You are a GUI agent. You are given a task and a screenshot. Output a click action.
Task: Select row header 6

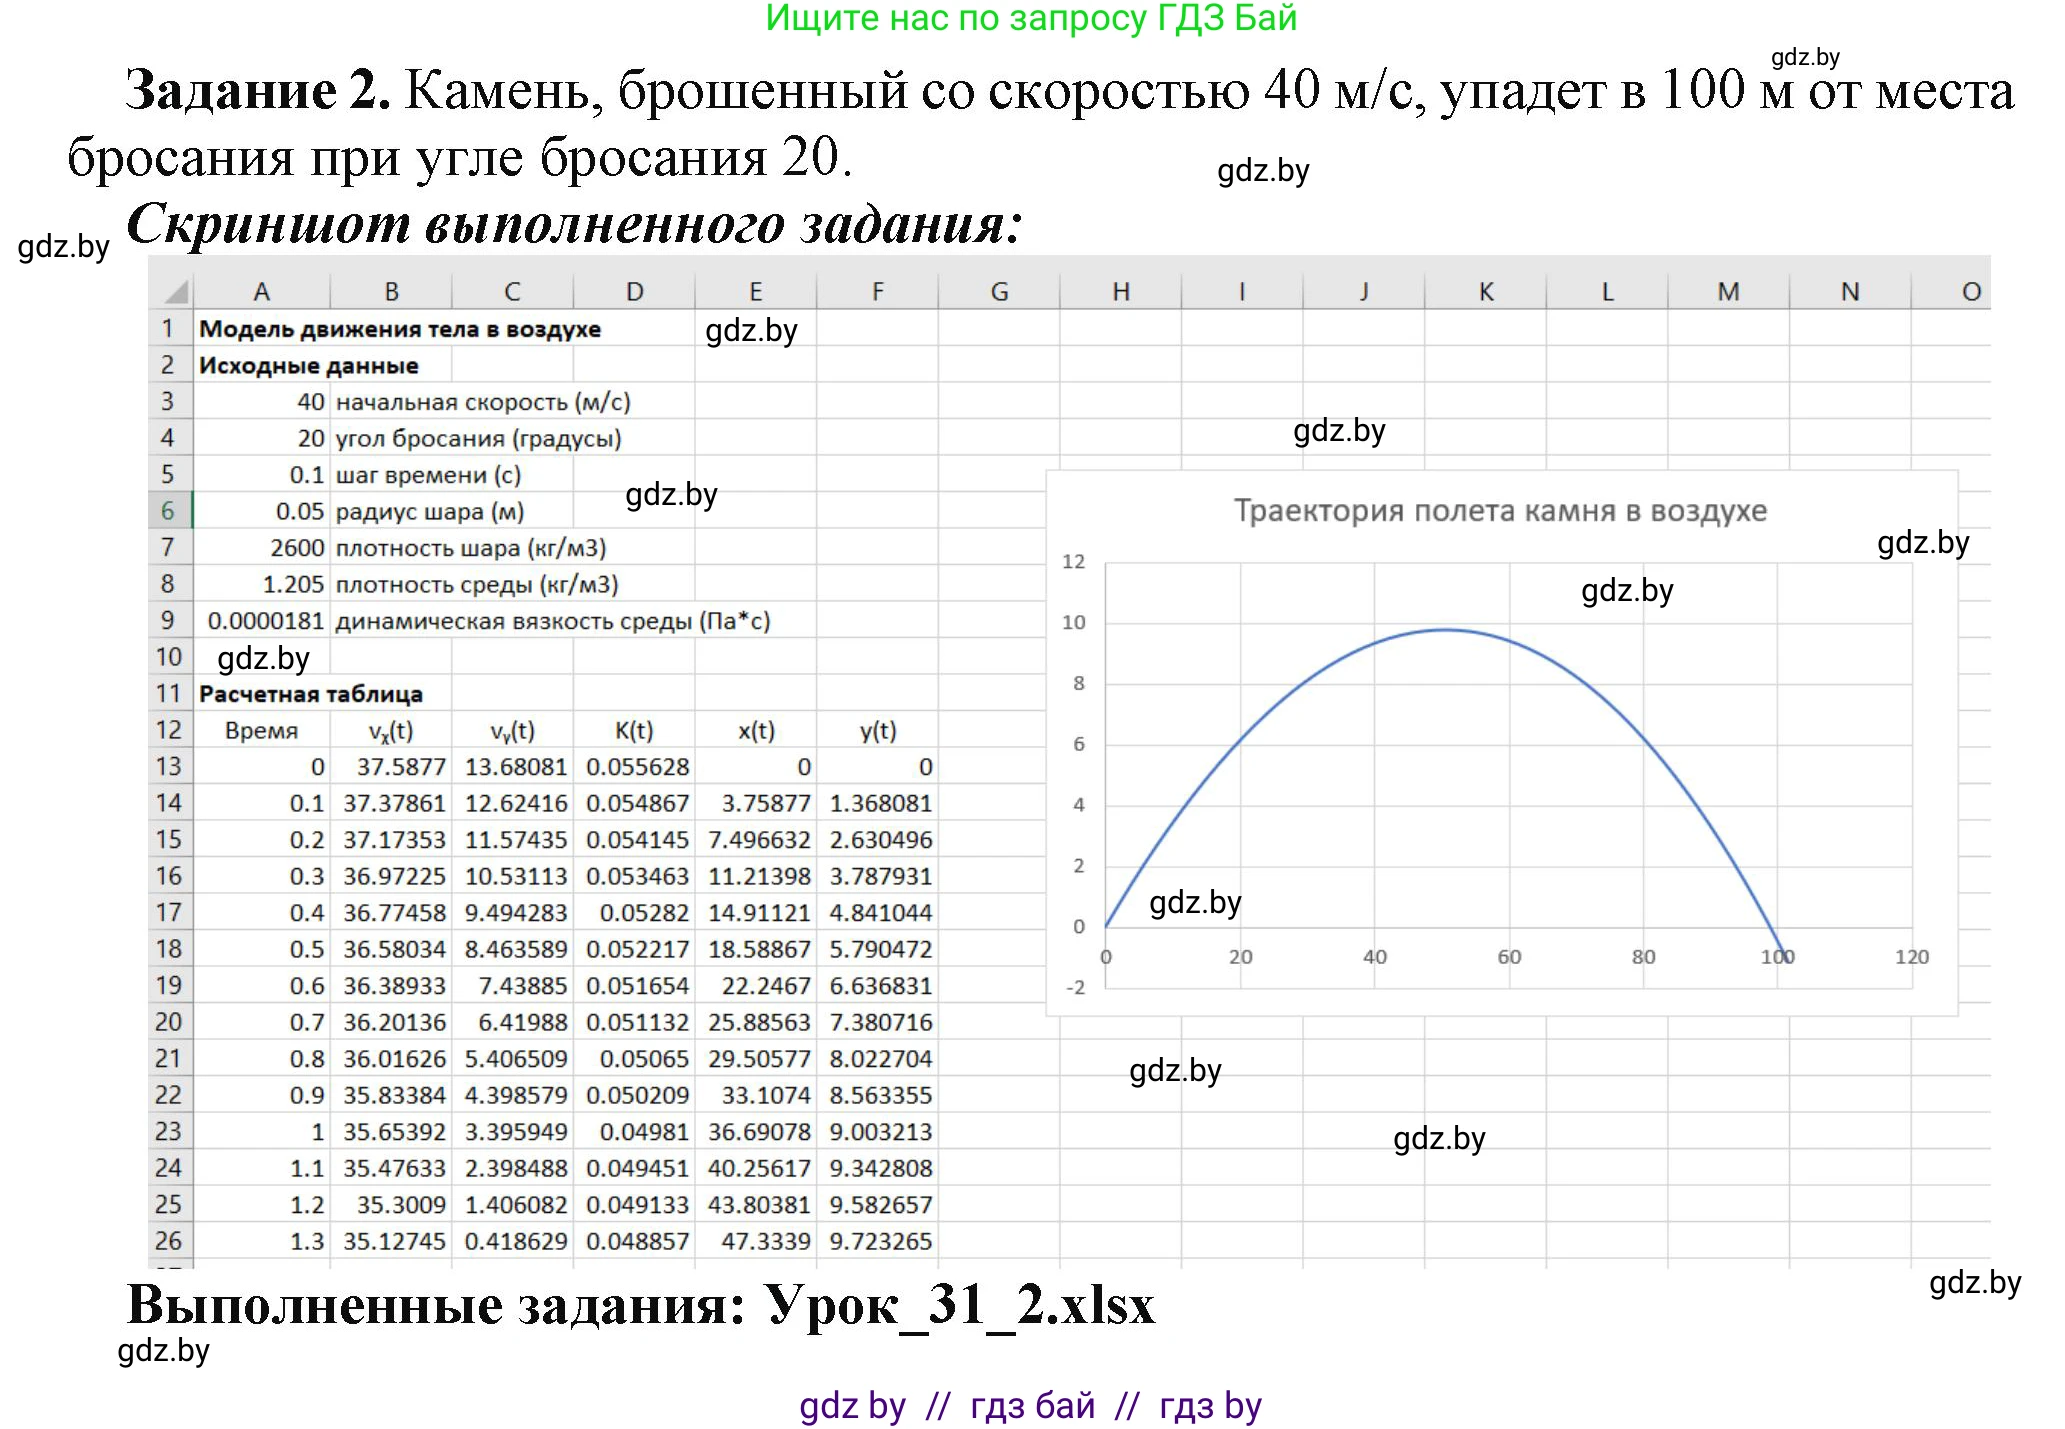click(x=170, y=511)
